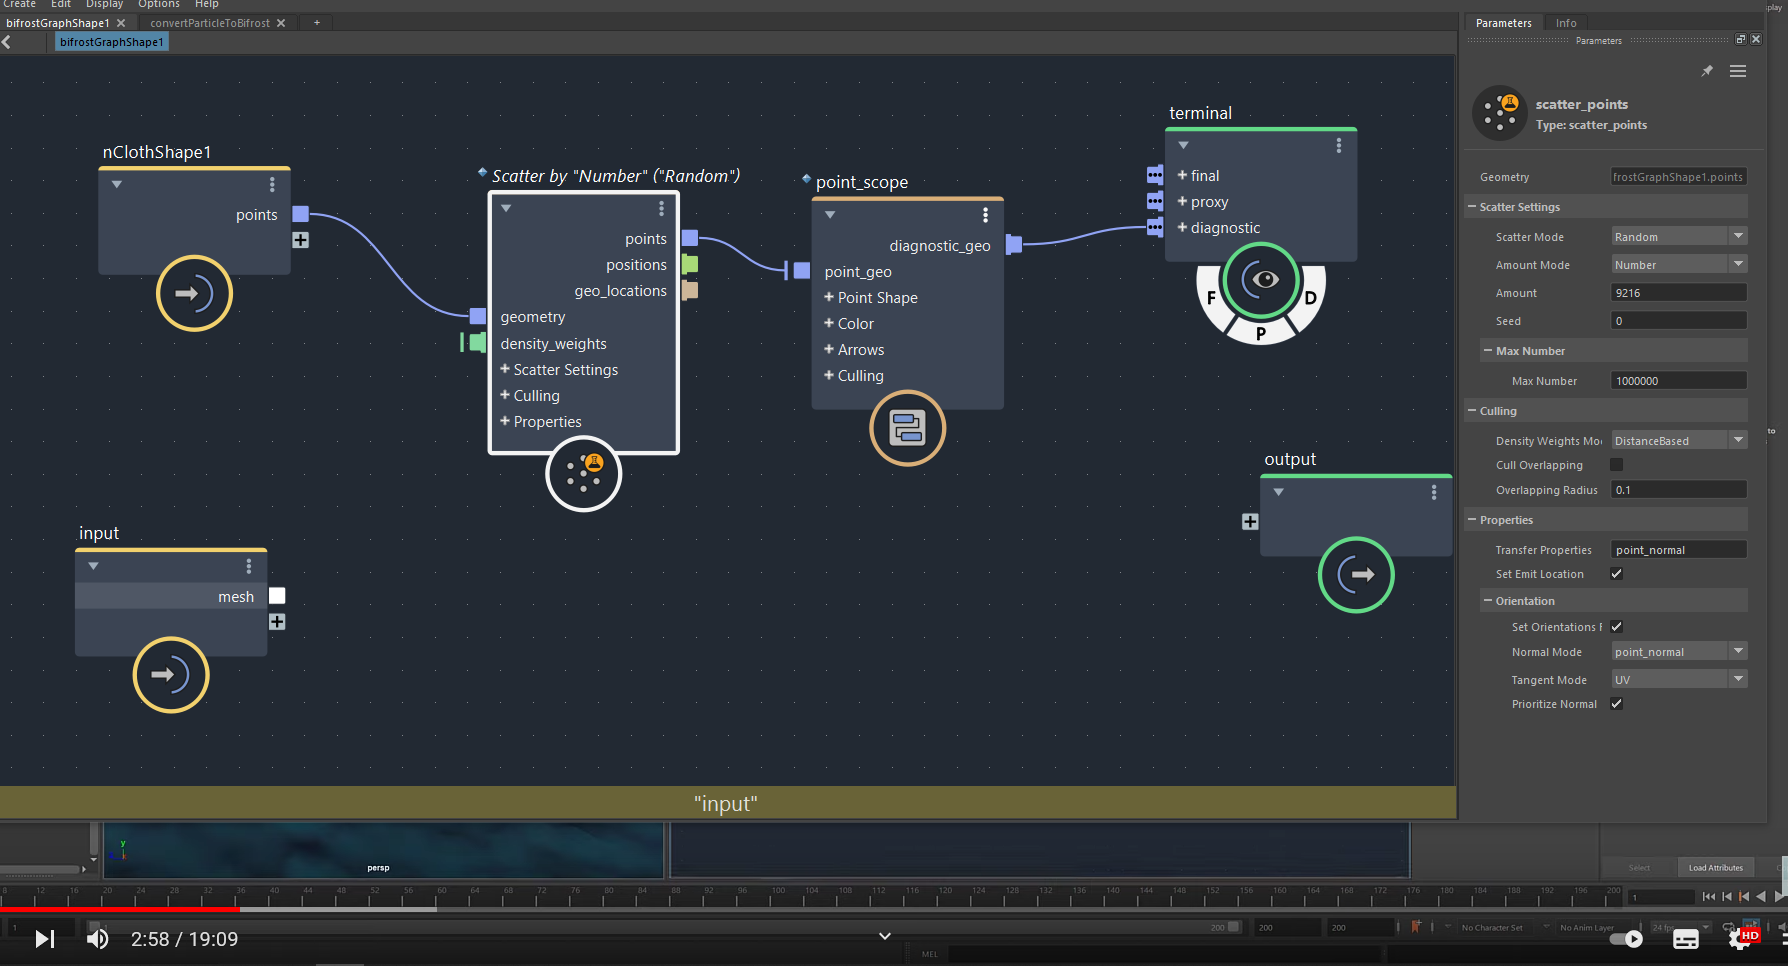Click the red video progress bar

click(x=120, y=910)
